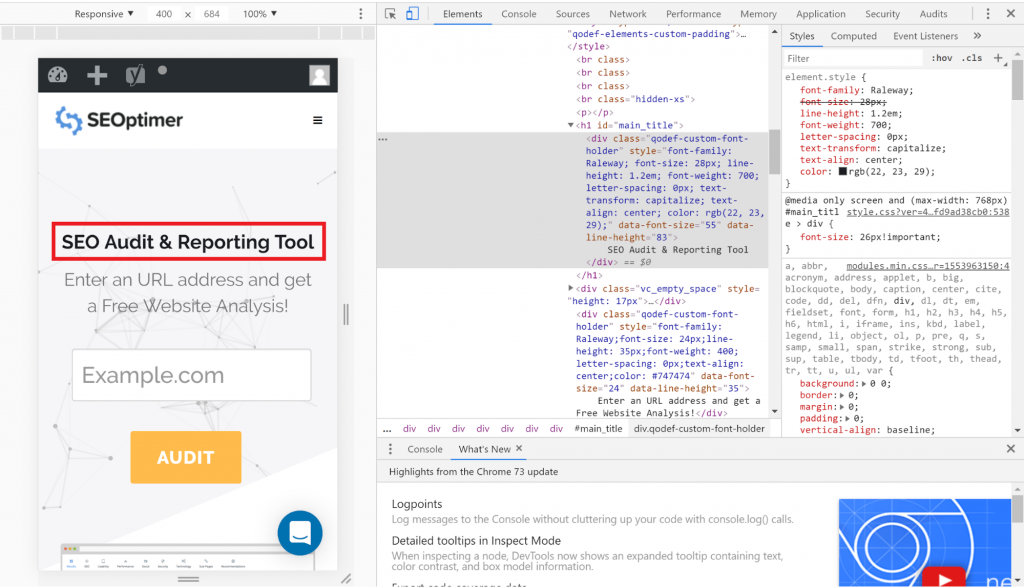The width and height of the screenshot is (1024, 587).
Task: Click the chat bubble icon on the webpage
Action: point(299,533)
